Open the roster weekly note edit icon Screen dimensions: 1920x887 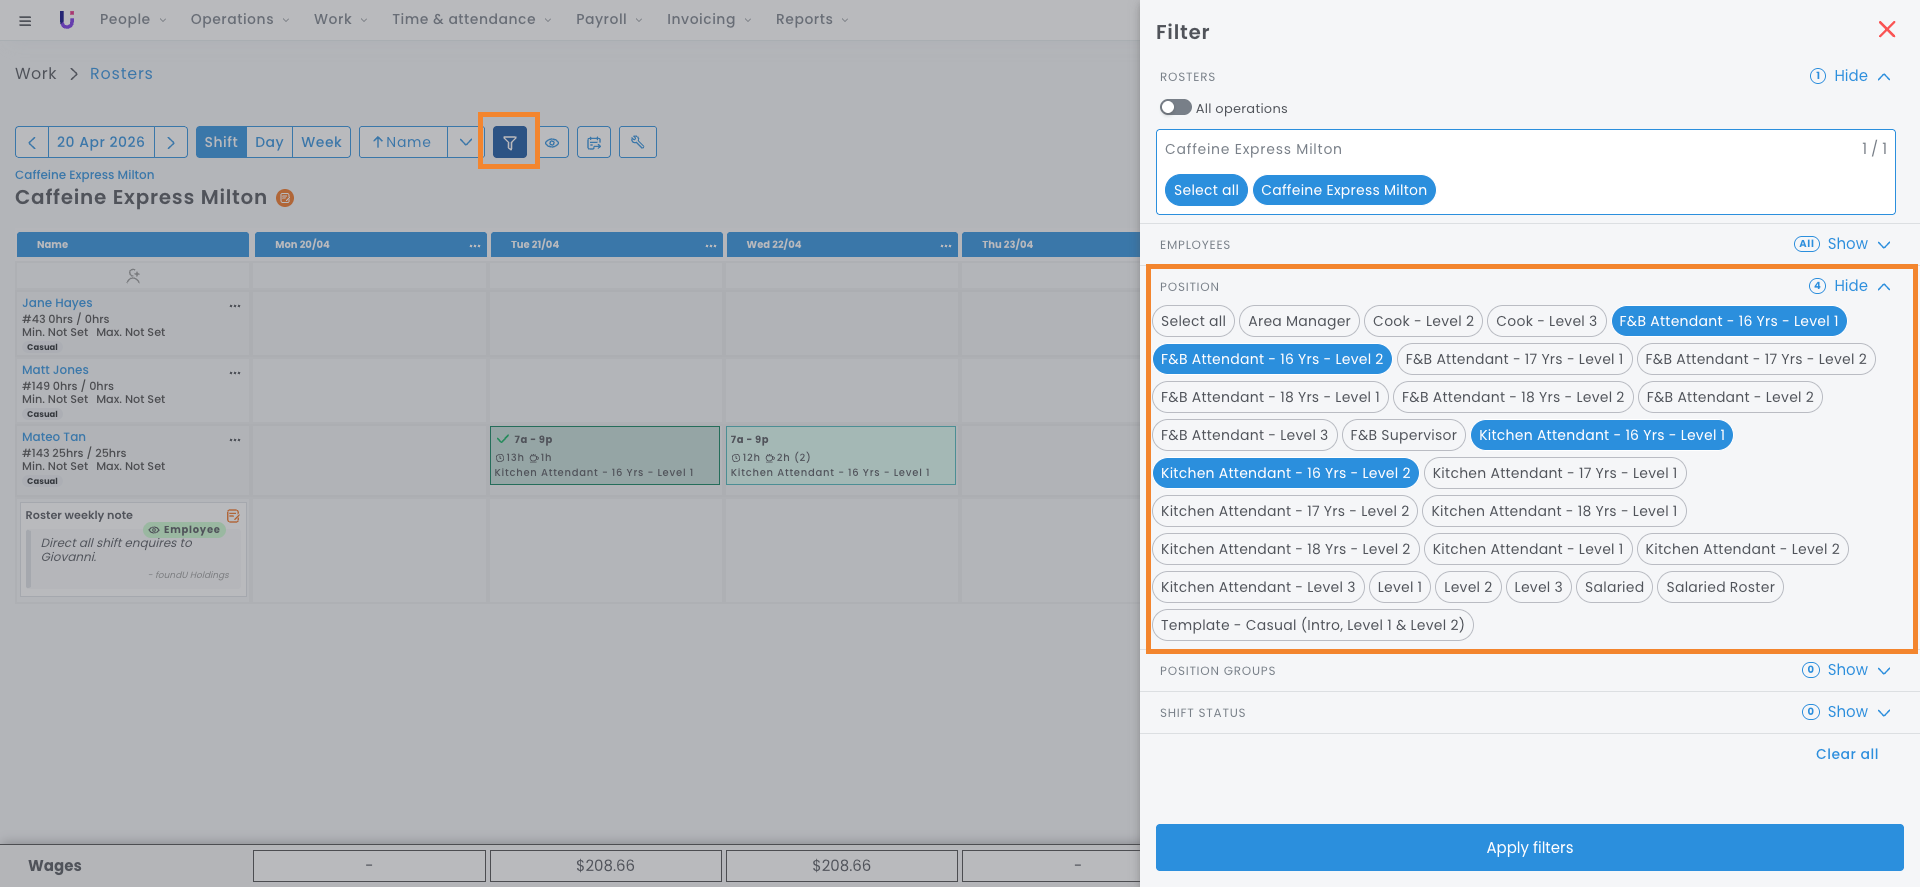click(233, 516)
